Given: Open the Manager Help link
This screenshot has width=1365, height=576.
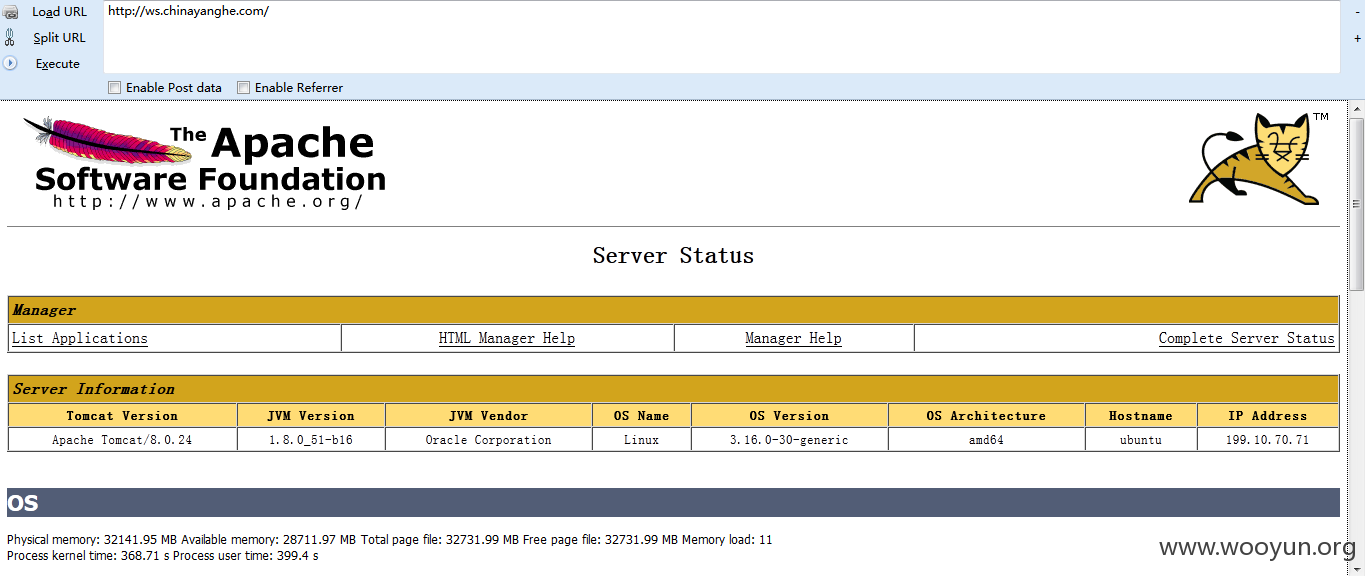Looking at the screenshot, I should click(x=793, y=338).
